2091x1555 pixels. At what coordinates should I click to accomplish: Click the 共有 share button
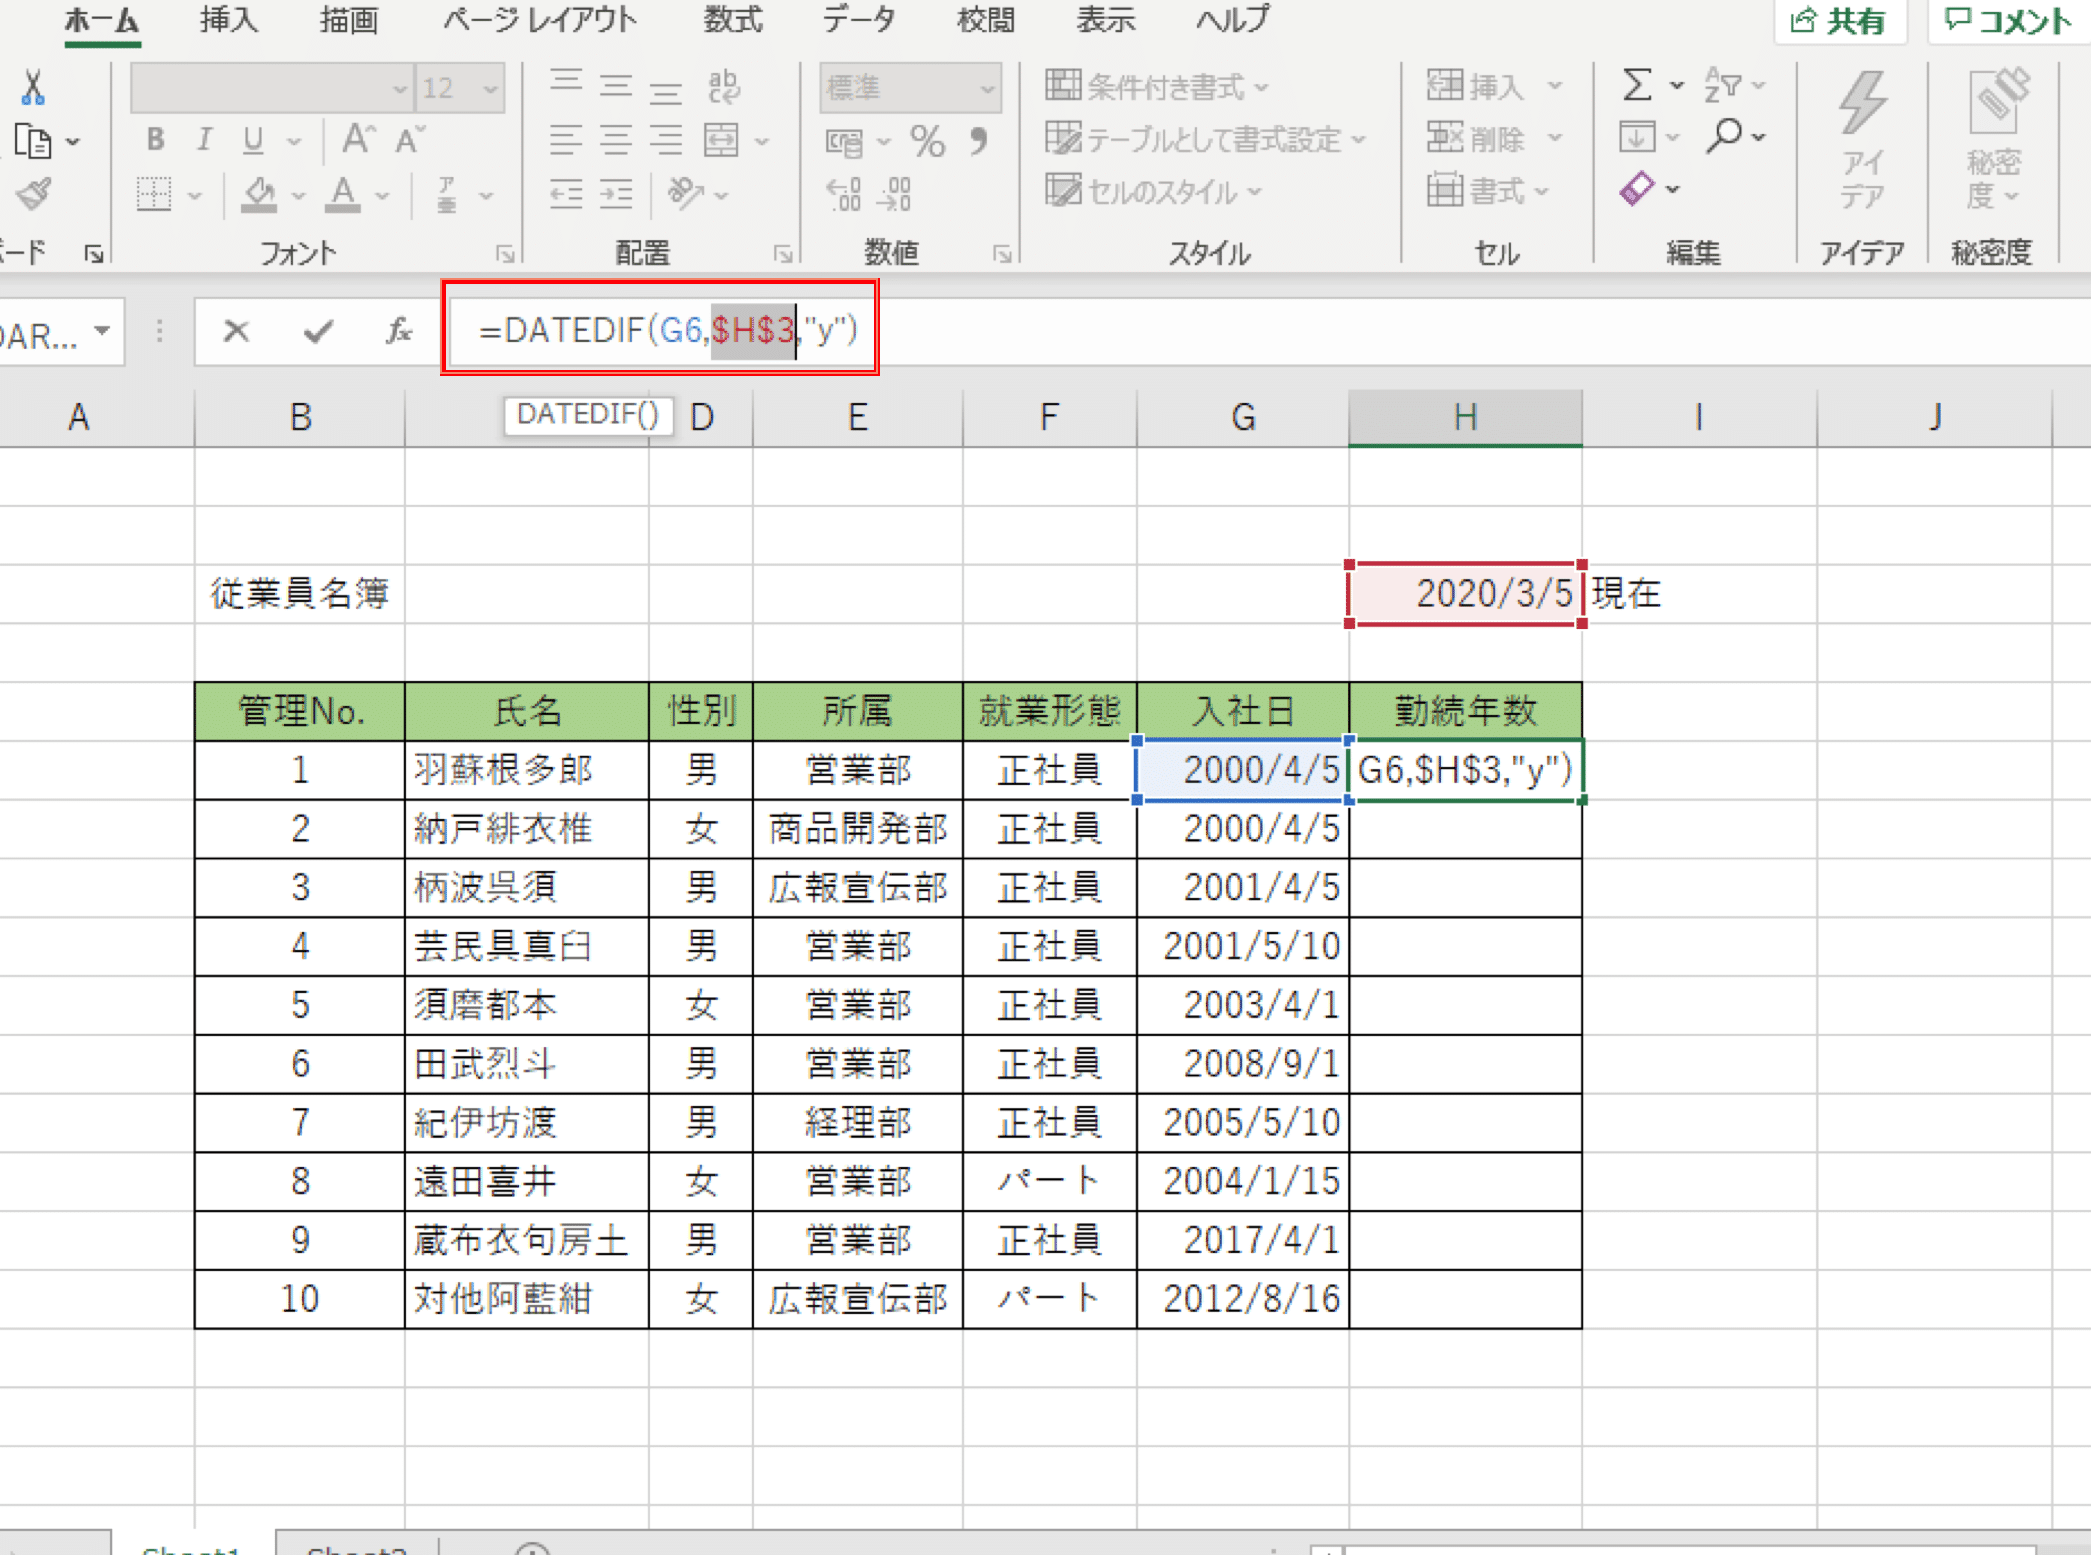tap(1838, 20)
